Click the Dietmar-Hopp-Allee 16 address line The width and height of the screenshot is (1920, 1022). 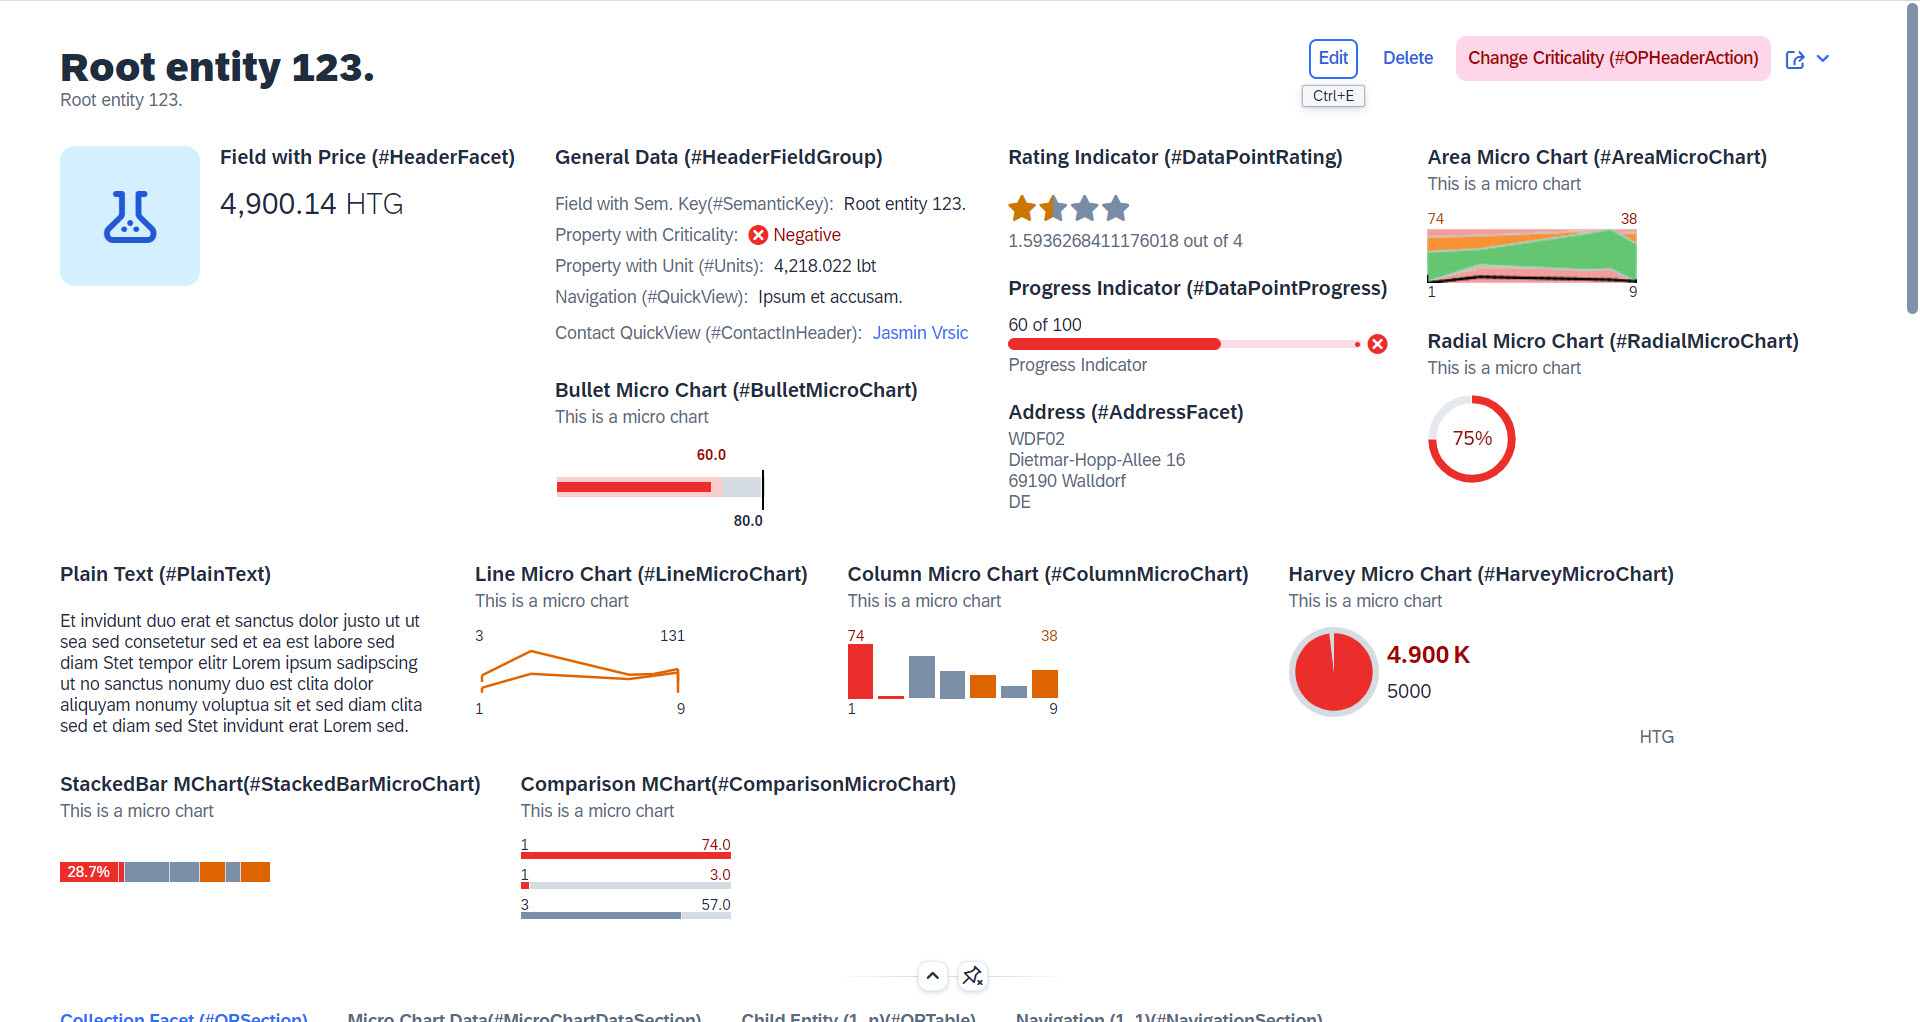tap(1096, 460)
